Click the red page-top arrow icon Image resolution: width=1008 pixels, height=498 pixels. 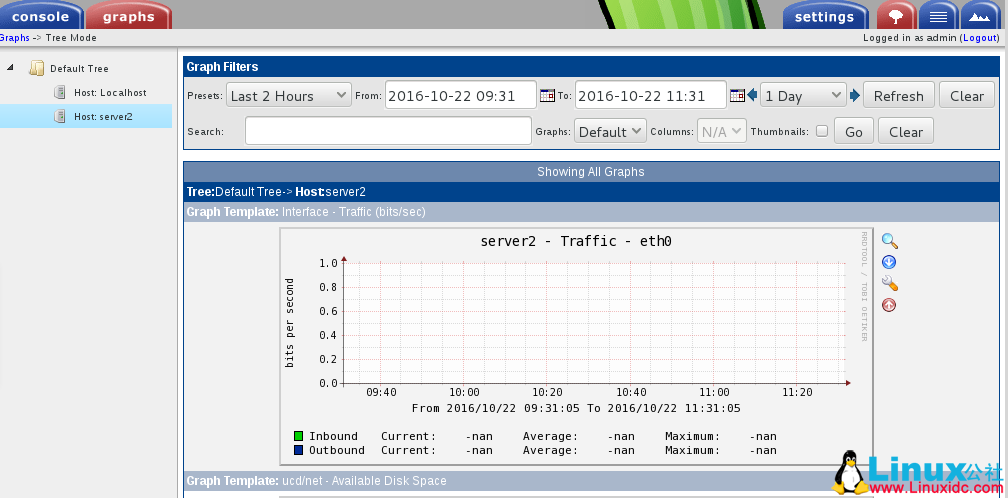(889, 305)
